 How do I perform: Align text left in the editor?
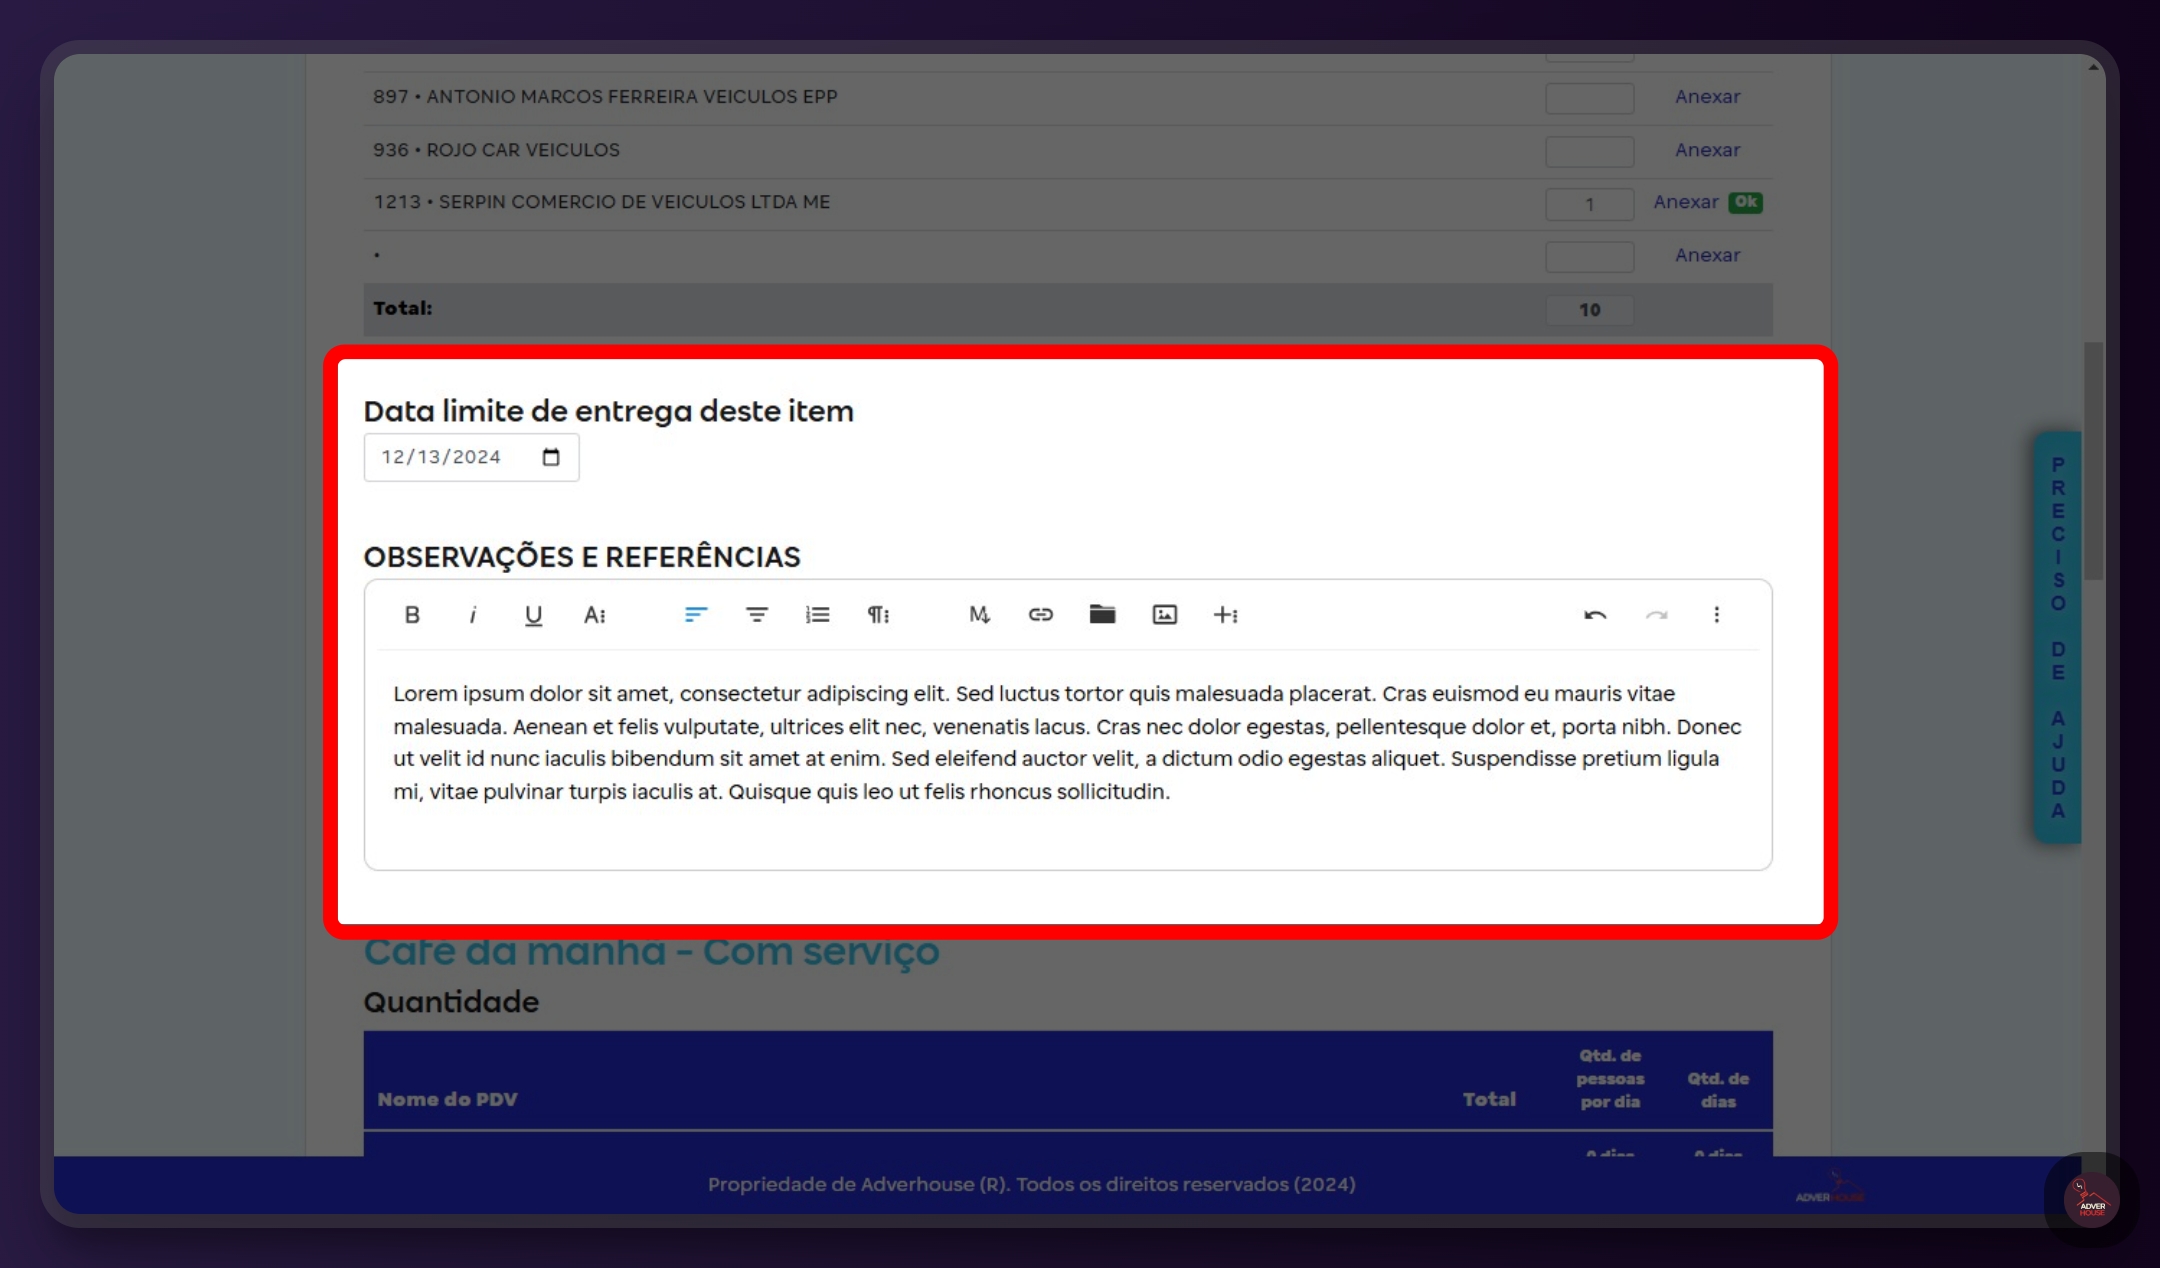pyautogui.click(x=694, y=614)
